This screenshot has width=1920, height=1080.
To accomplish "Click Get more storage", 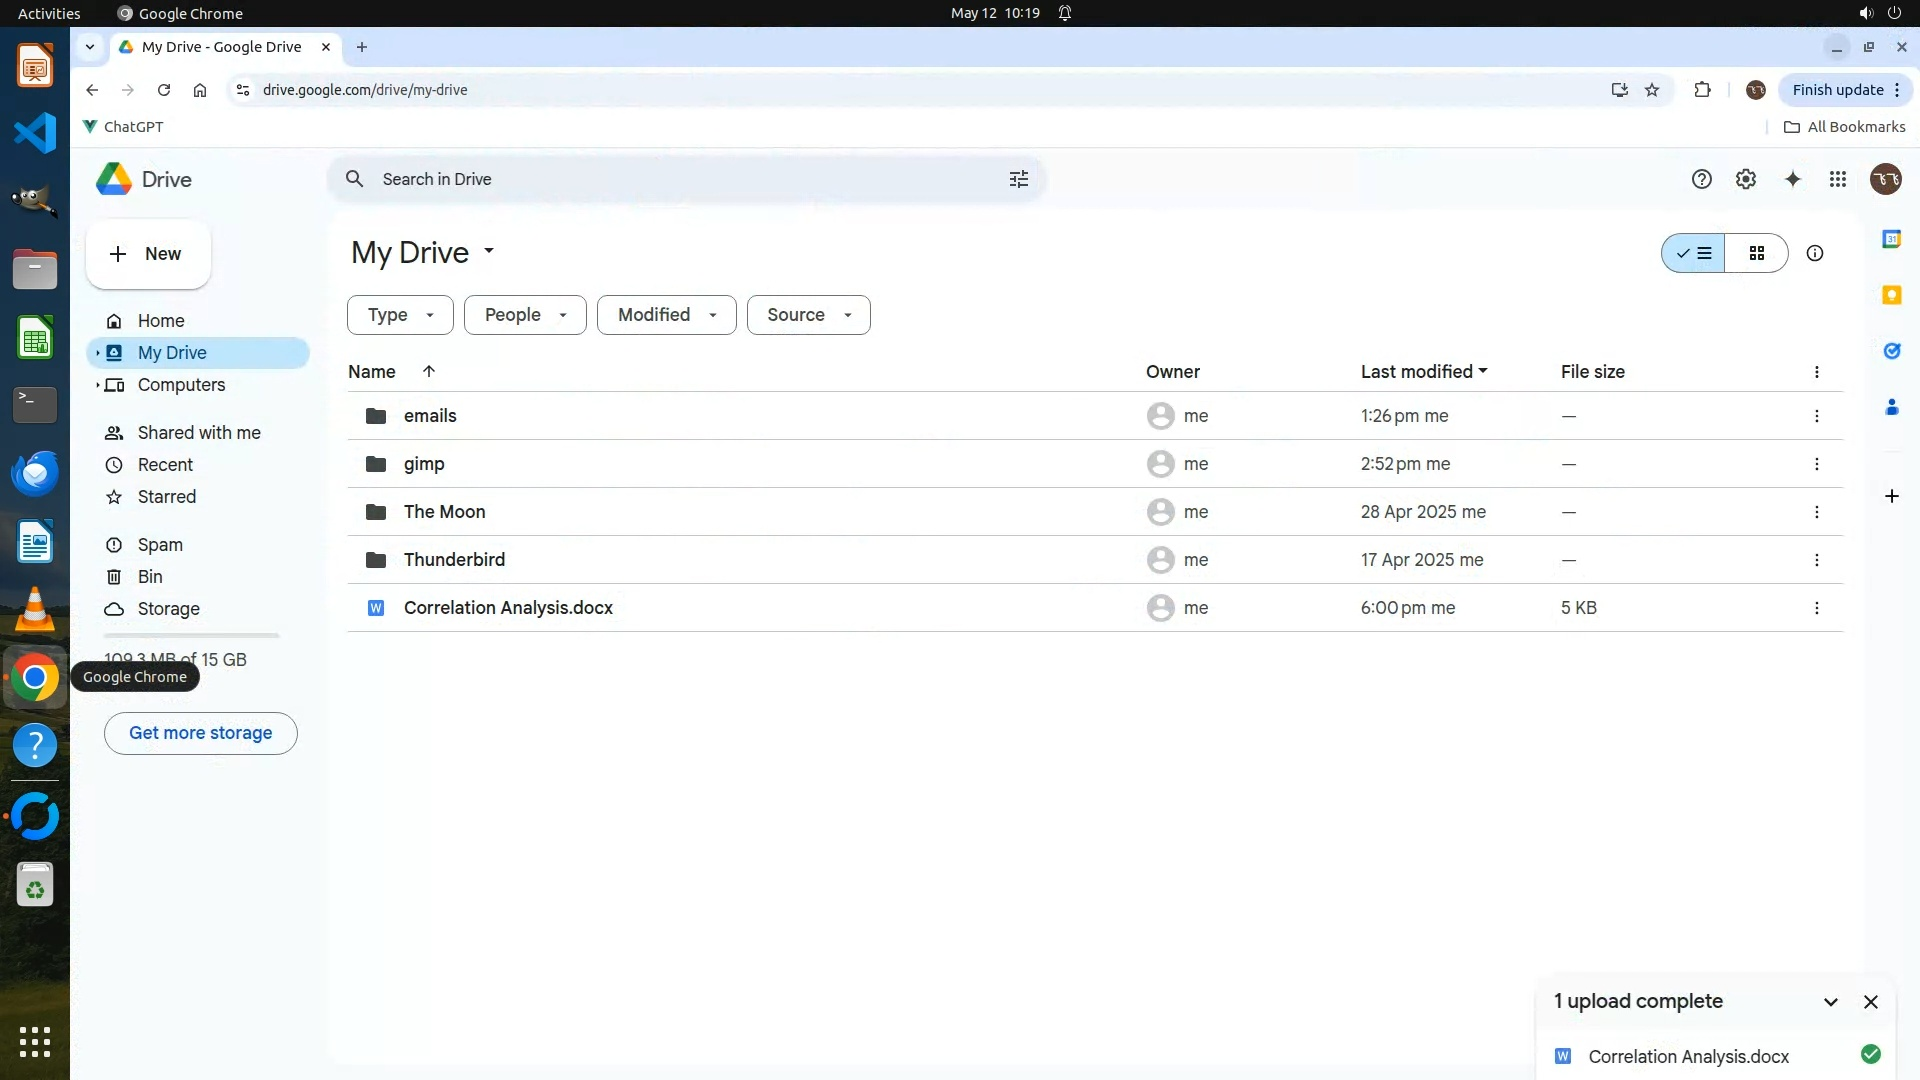I will 200,733.
